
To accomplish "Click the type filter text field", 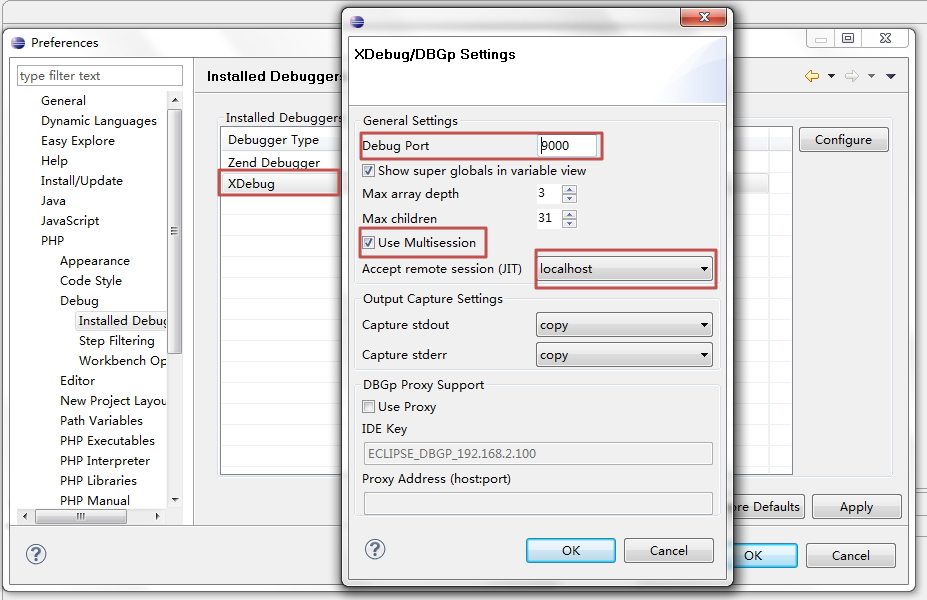I will [x=100, y=76].
